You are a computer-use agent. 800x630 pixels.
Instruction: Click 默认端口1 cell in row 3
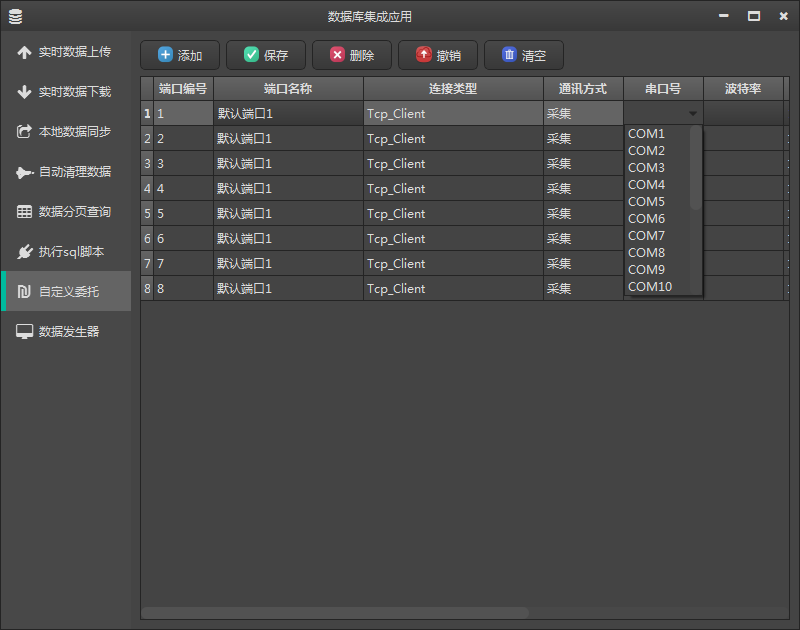point(288,163)
